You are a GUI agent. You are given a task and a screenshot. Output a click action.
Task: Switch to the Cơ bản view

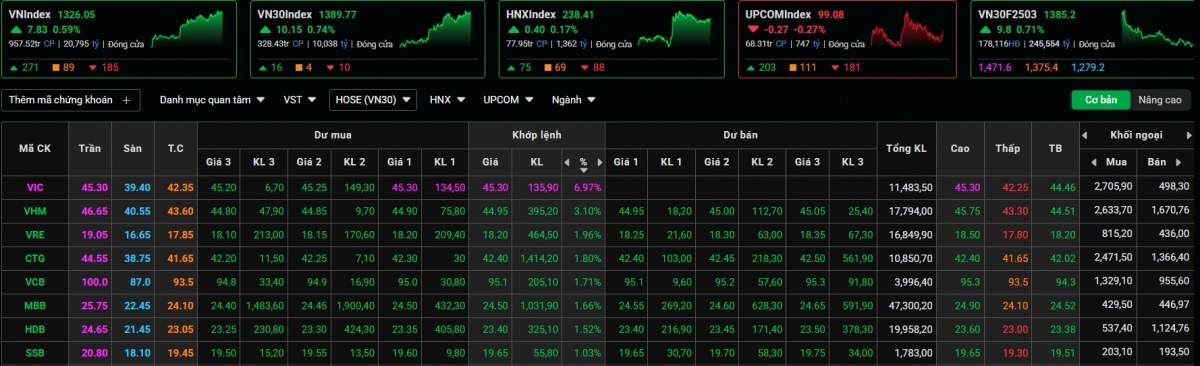[1101, 100]
